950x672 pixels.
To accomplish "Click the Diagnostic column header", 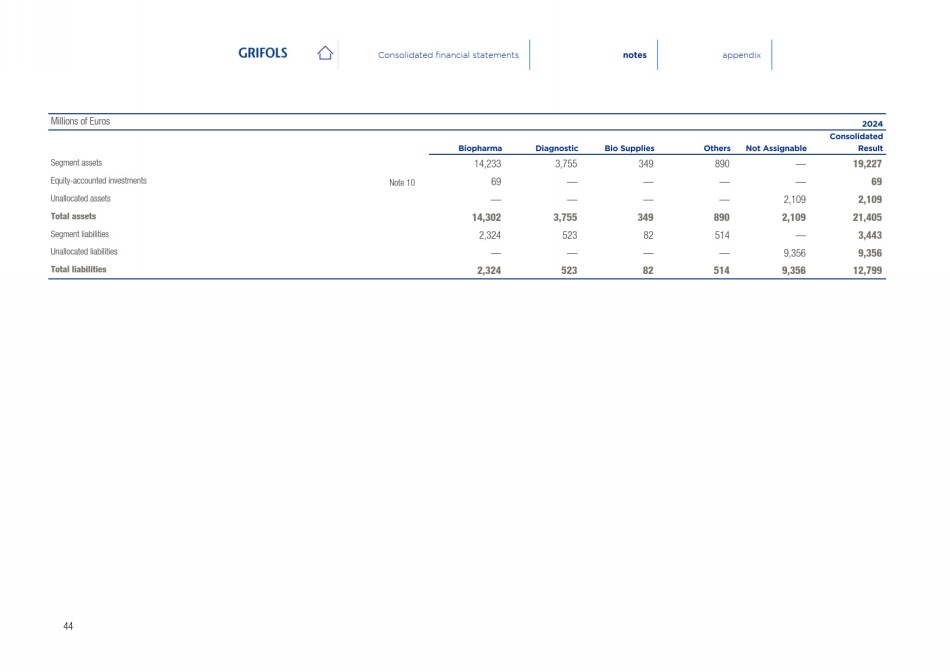I will [557, 148].
